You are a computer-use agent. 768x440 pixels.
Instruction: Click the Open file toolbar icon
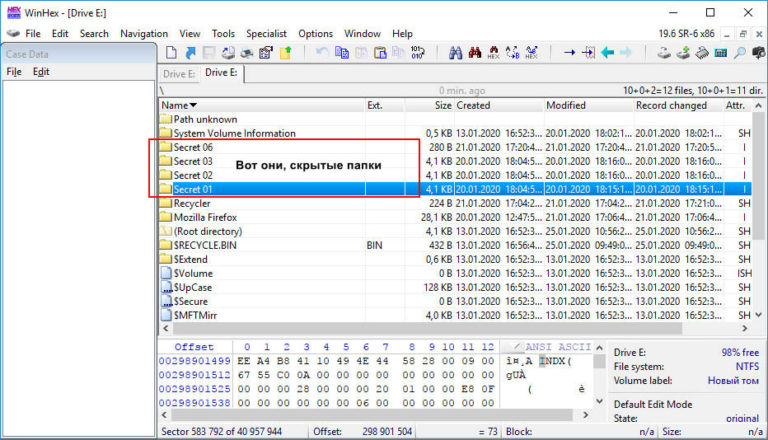190,52
